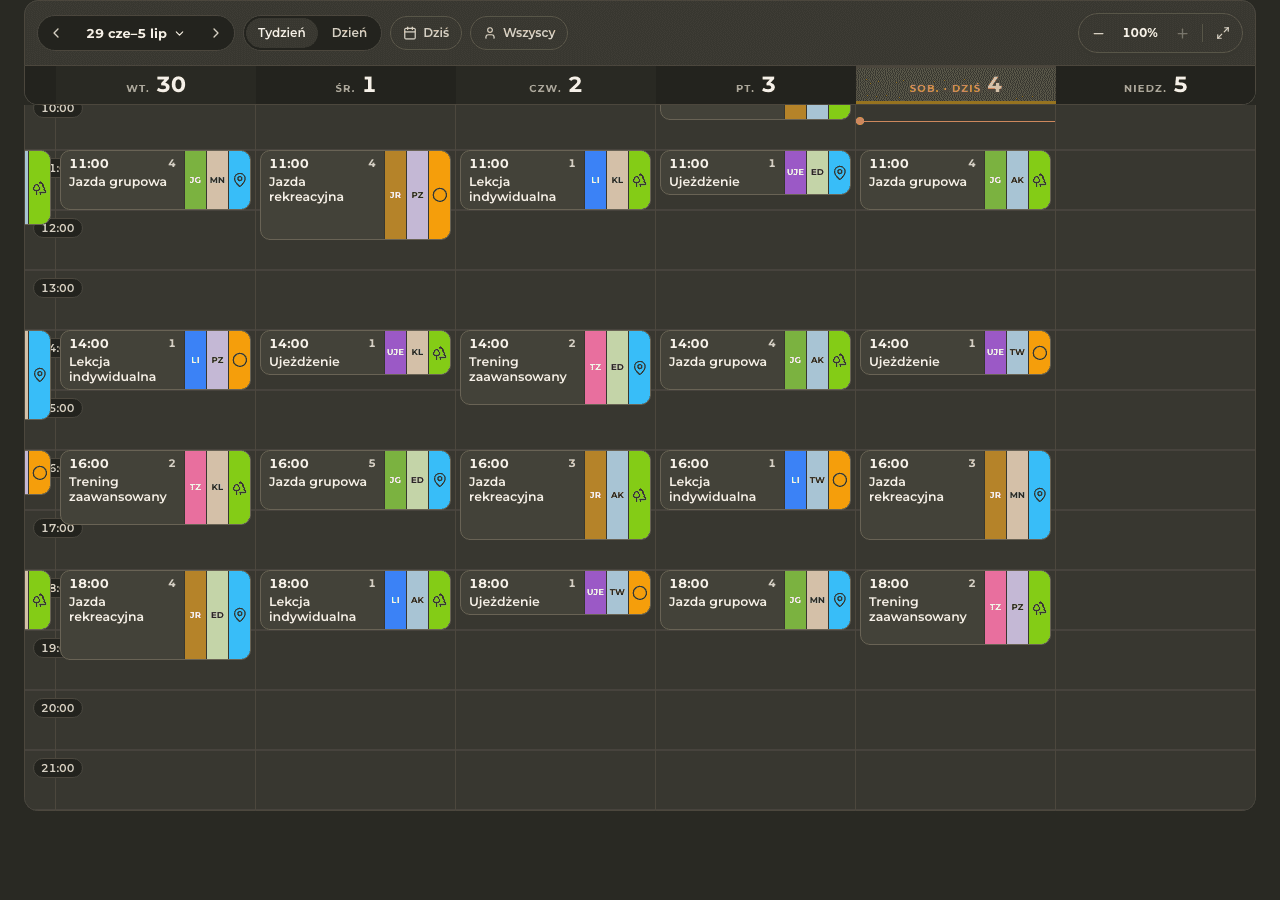Viewport: 1280px width, 900px height.
Task: Zoom in with plus icon
Action: 1182,33
